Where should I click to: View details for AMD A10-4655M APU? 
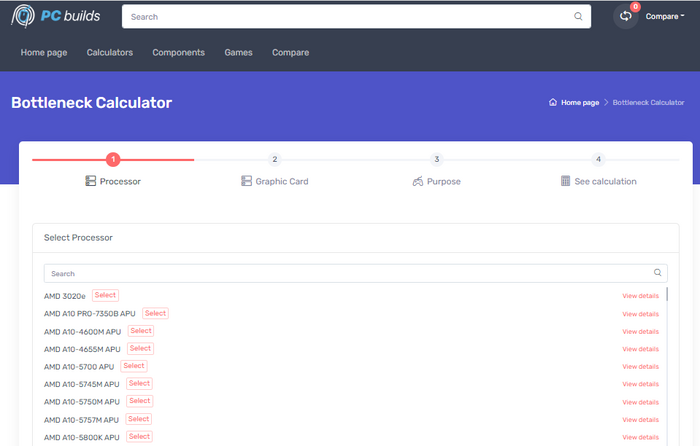coord(641,349)
